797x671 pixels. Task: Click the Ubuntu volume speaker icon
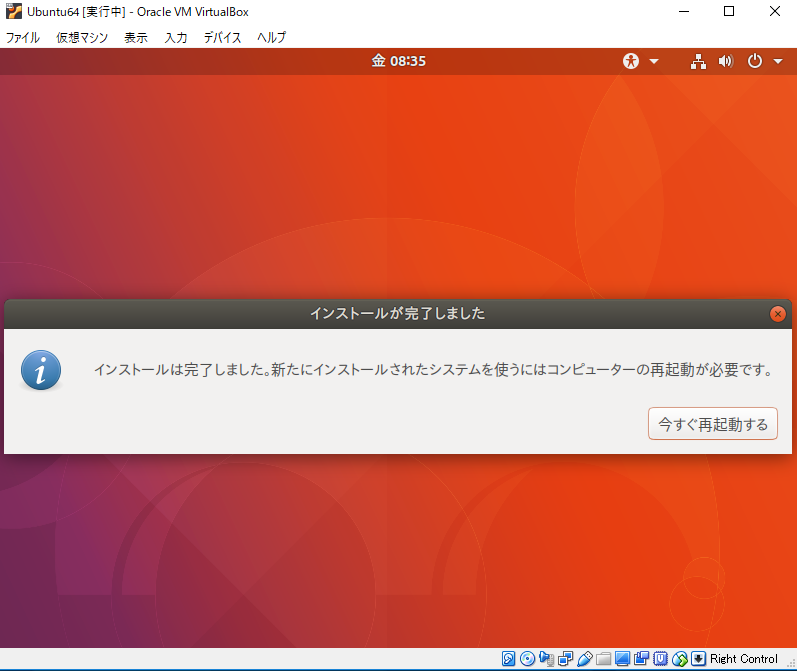pos(725,62)
